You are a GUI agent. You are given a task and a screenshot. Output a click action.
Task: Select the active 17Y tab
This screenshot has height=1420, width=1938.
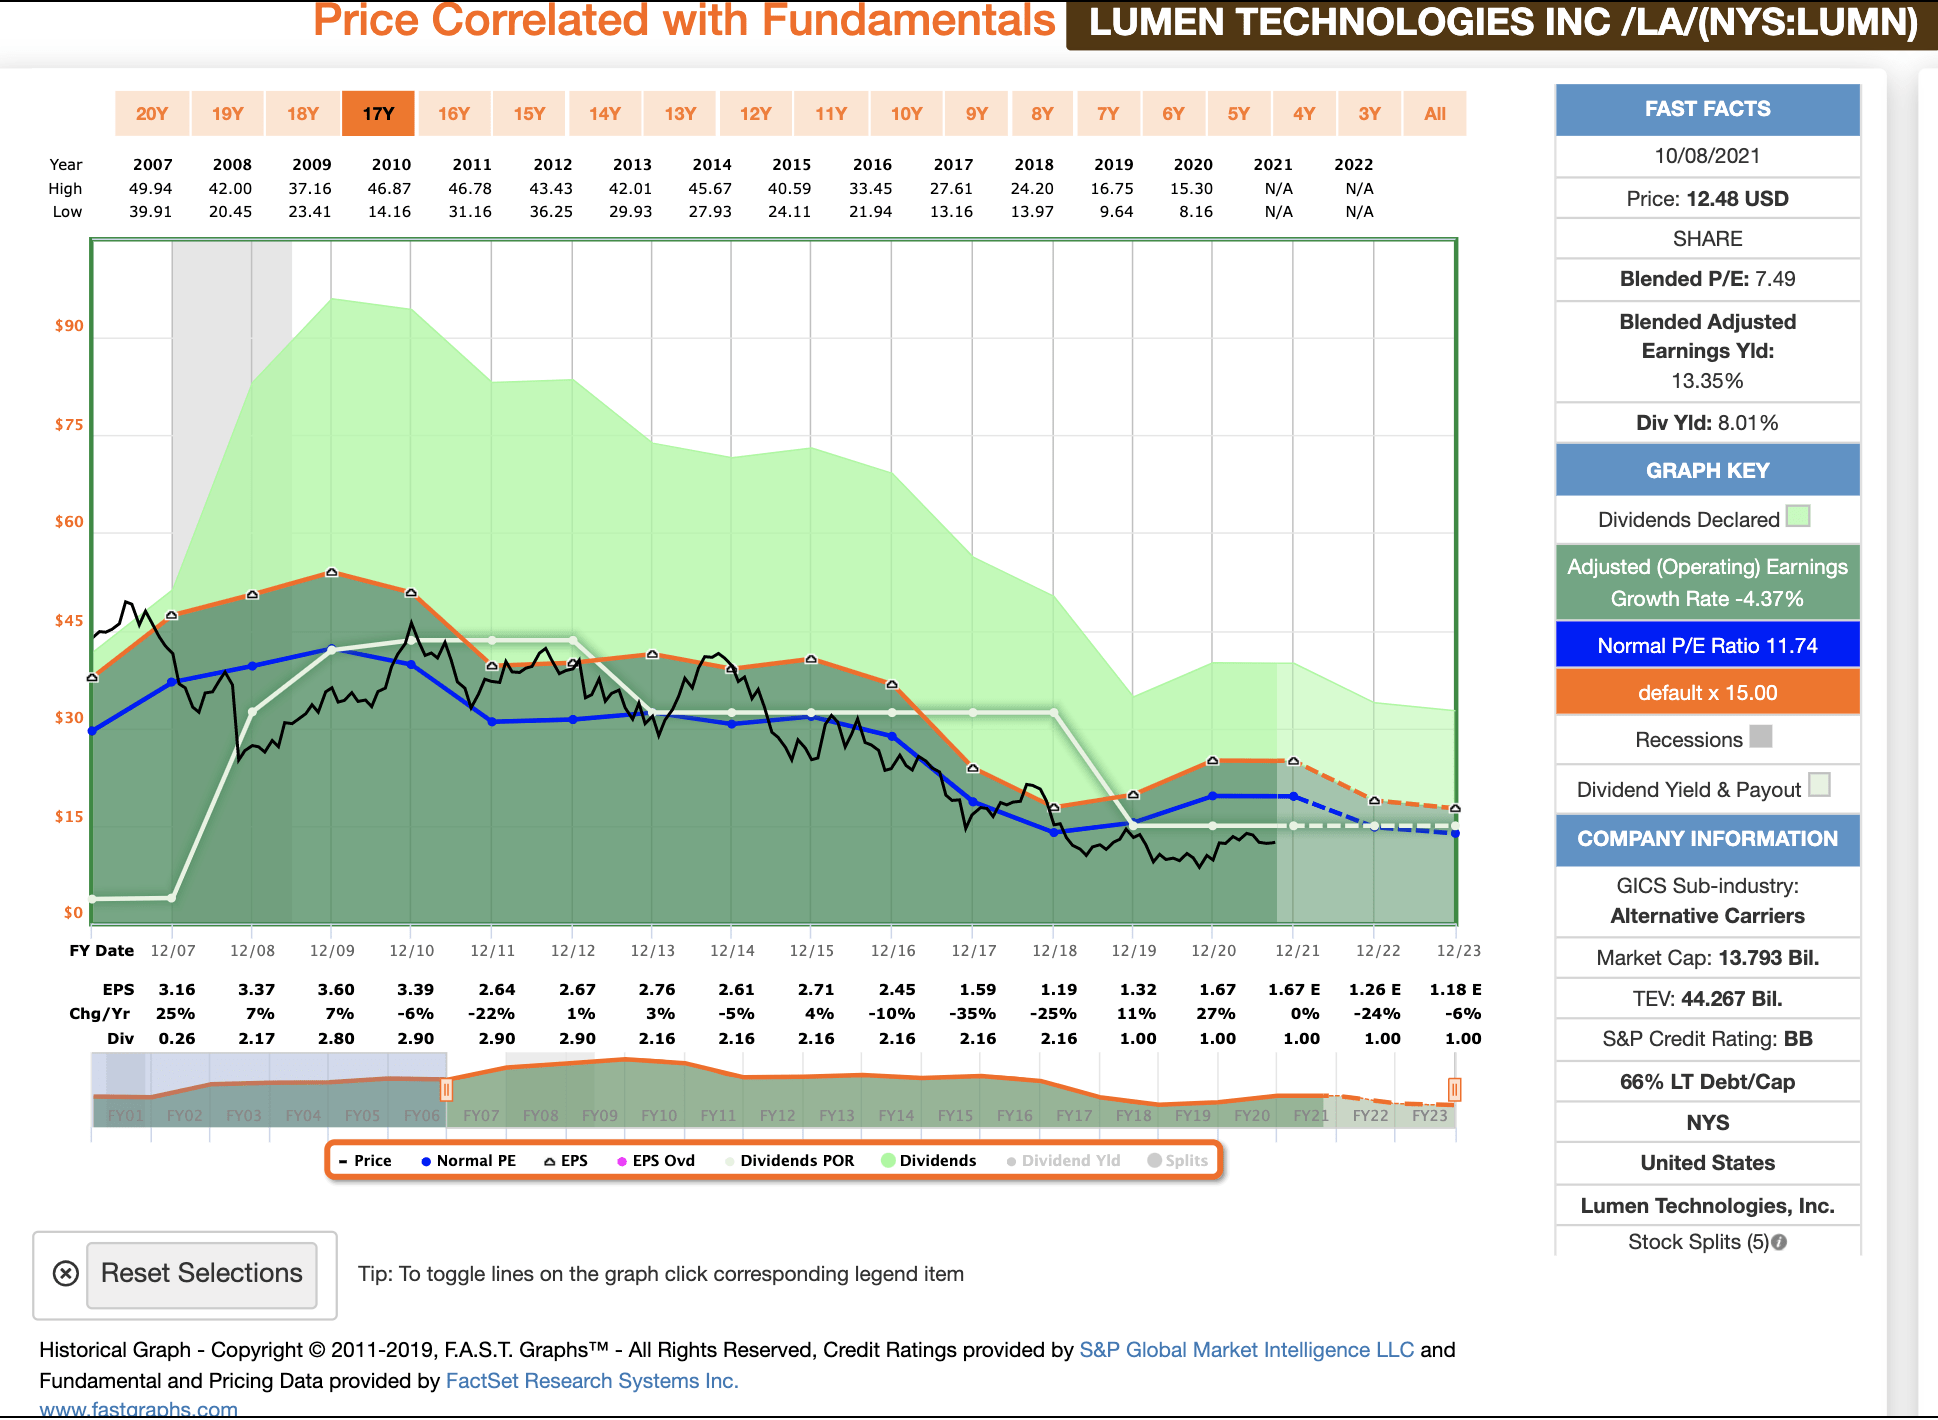click(378, 113)
